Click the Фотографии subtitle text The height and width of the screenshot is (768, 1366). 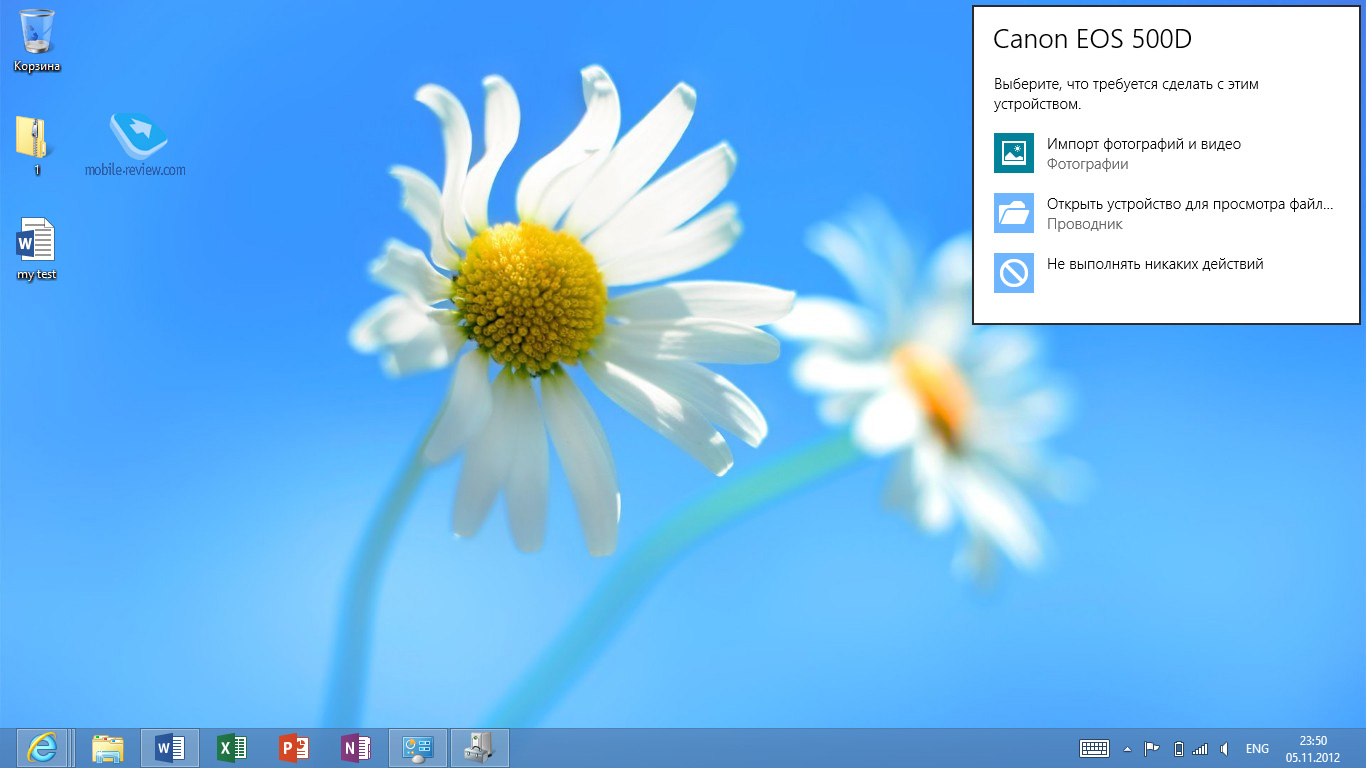click(1088, 164)
